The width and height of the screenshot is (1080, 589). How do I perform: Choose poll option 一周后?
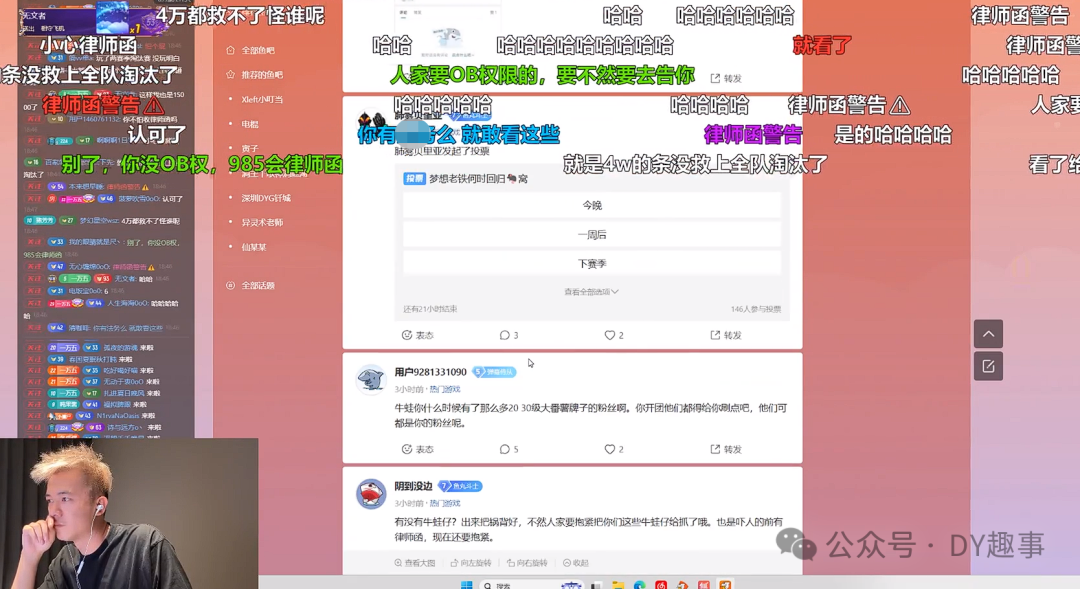pos(592,235)
